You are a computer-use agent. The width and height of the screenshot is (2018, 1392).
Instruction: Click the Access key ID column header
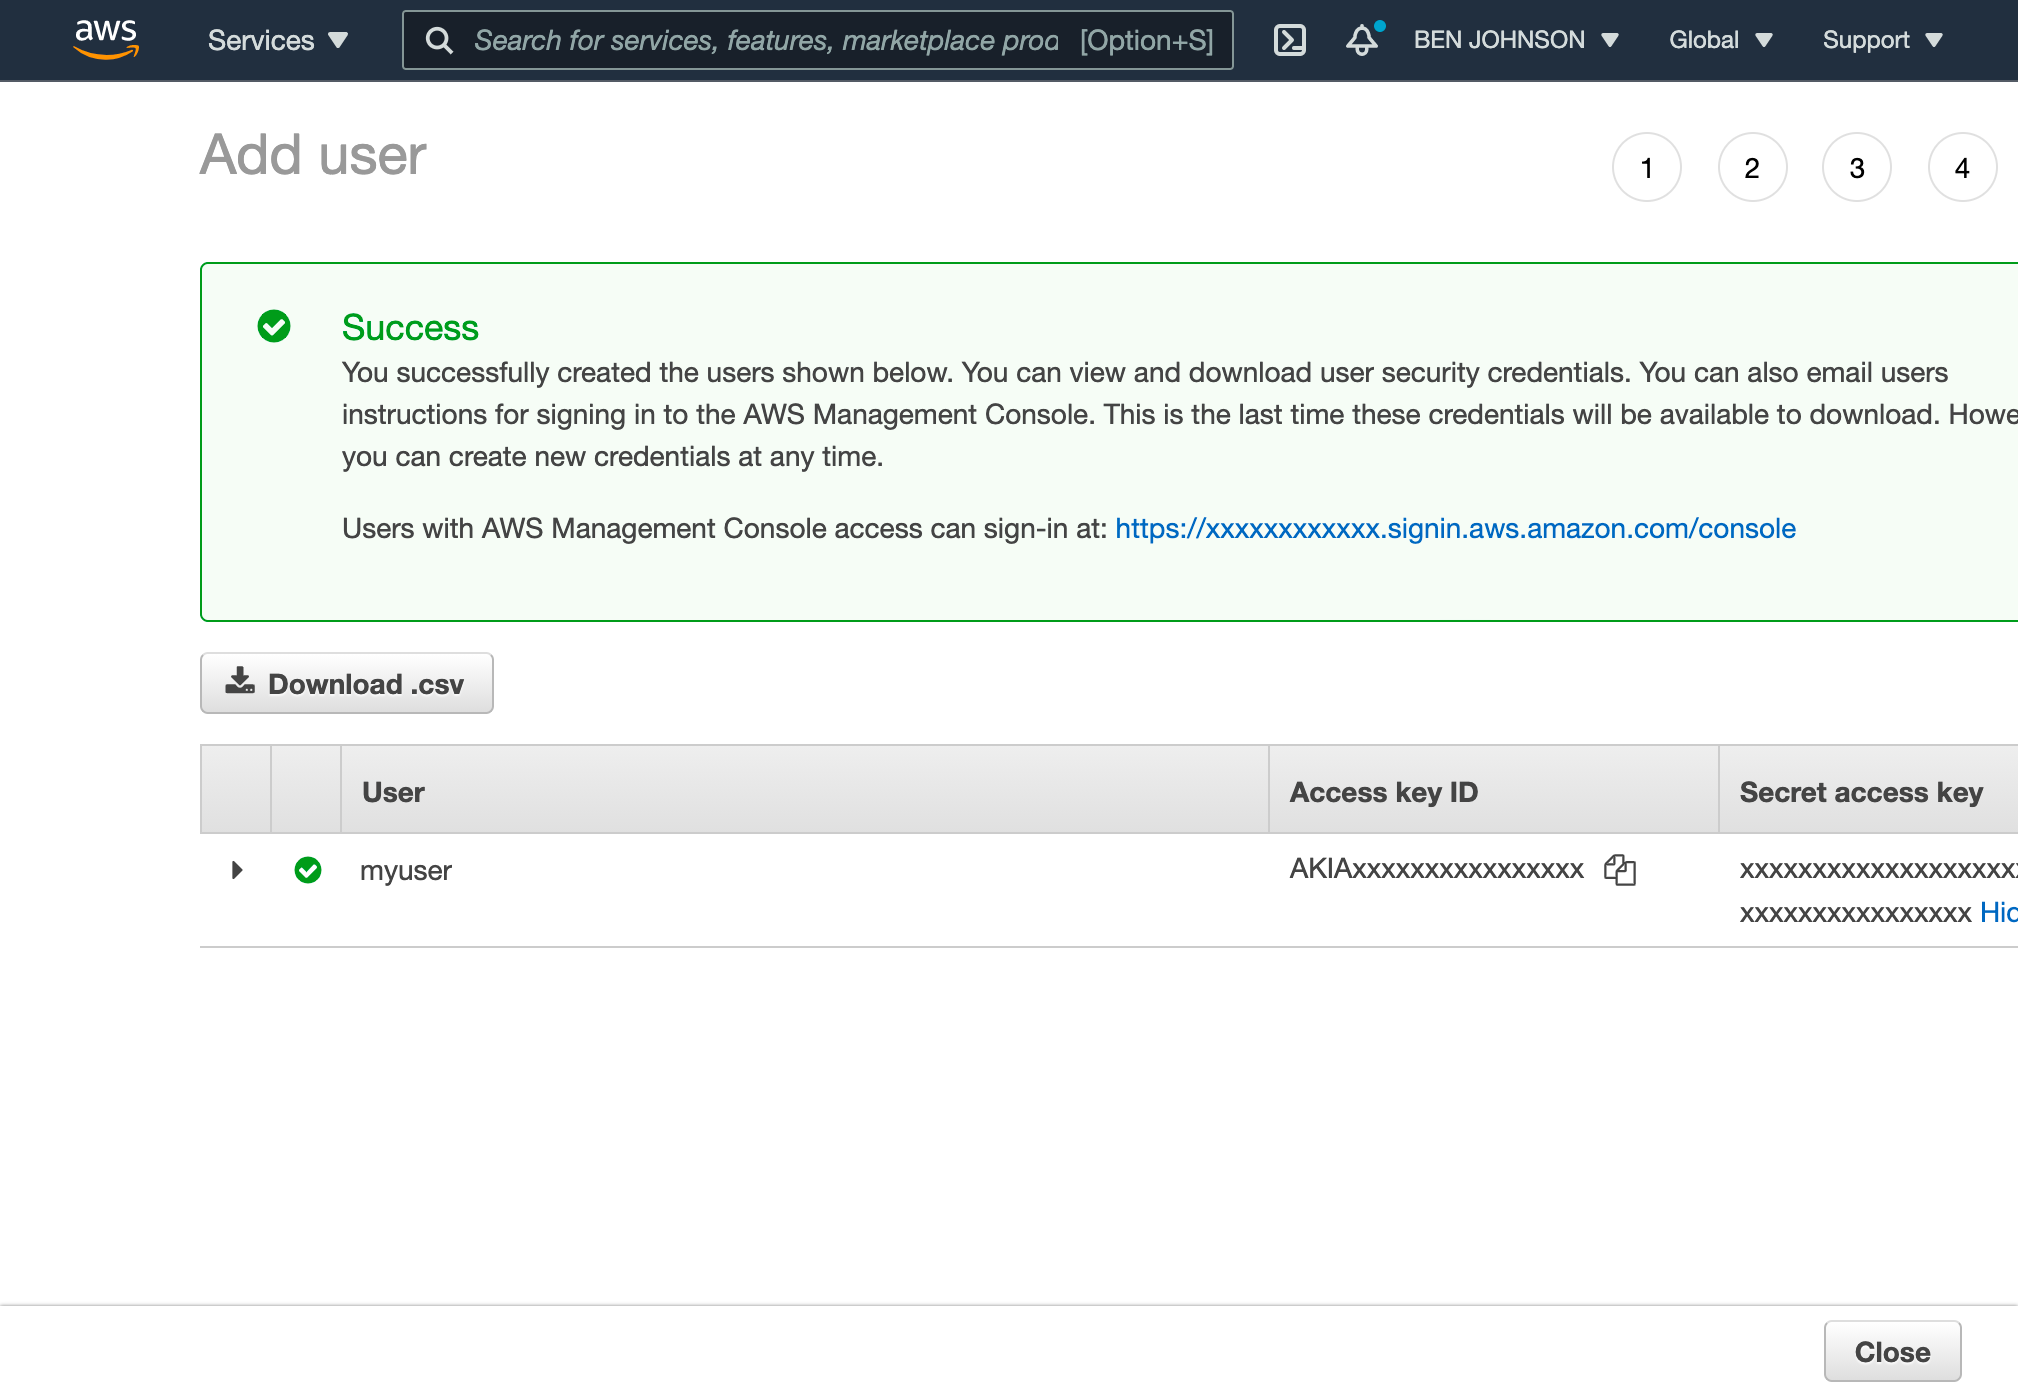(1384, 791)
